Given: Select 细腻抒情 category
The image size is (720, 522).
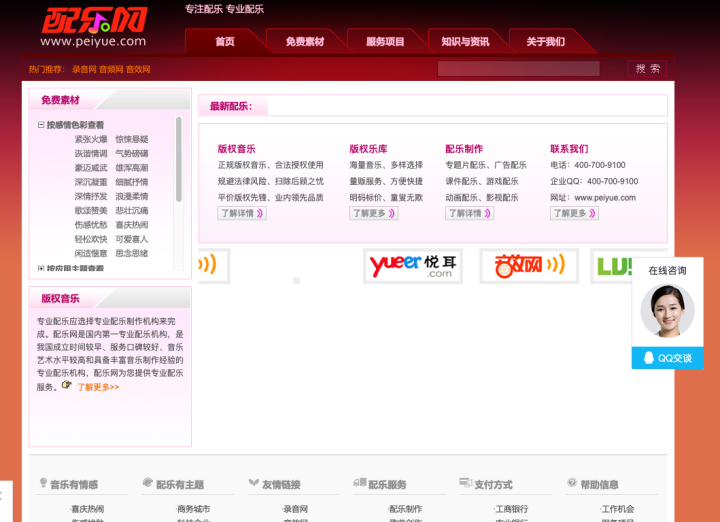Looking at the screenshot, I should [x=132, y=182].
